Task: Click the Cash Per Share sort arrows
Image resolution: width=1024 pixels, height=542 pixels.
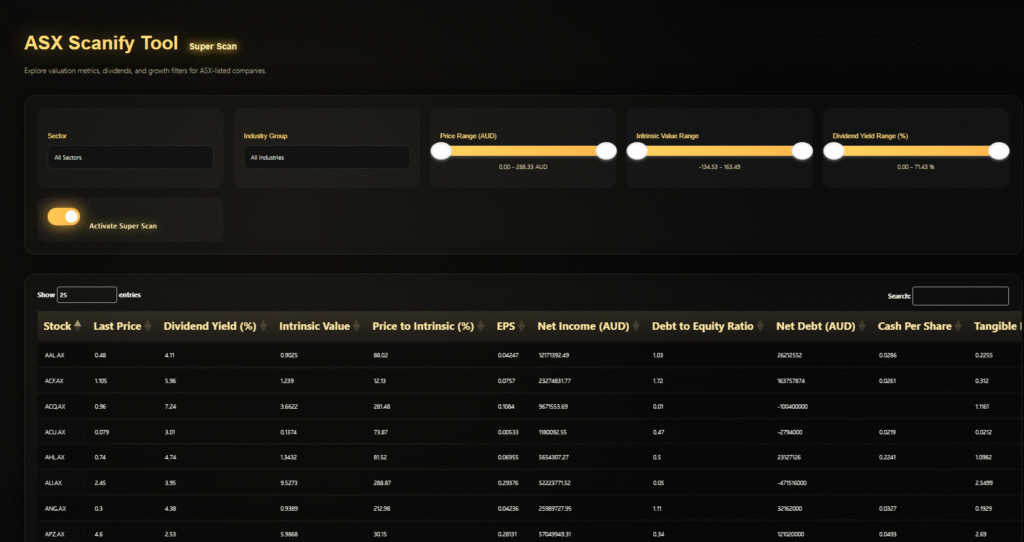Action: tap(958, 326)
